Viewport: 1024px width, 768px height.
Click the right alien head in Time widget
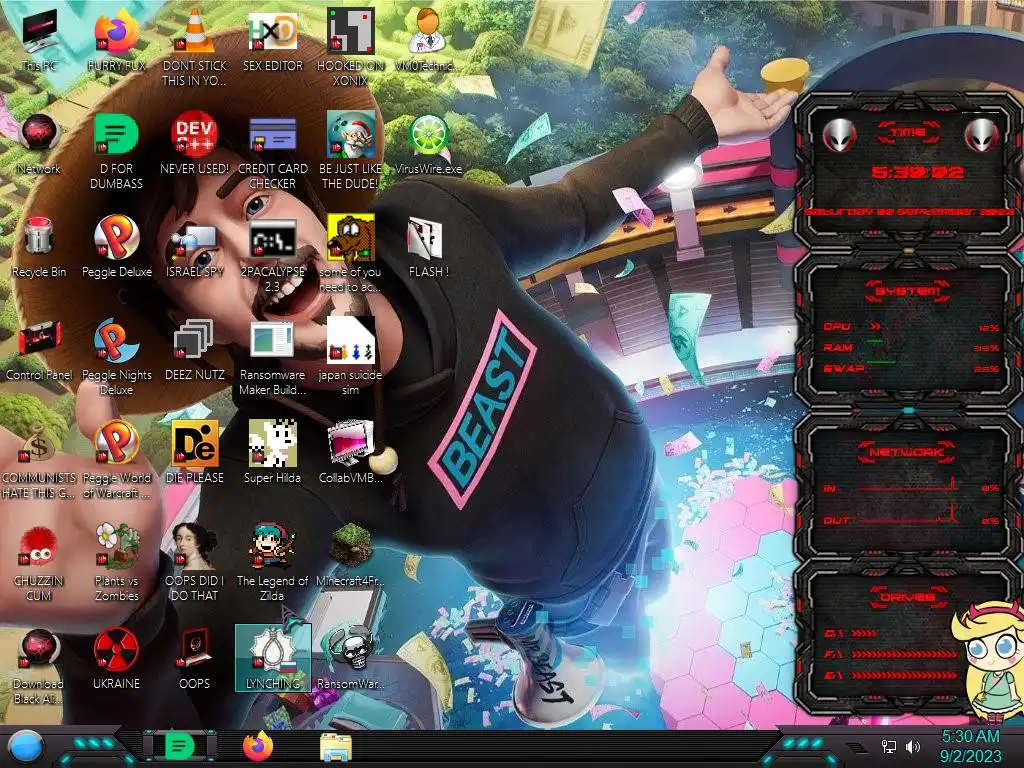coord(981,136)
